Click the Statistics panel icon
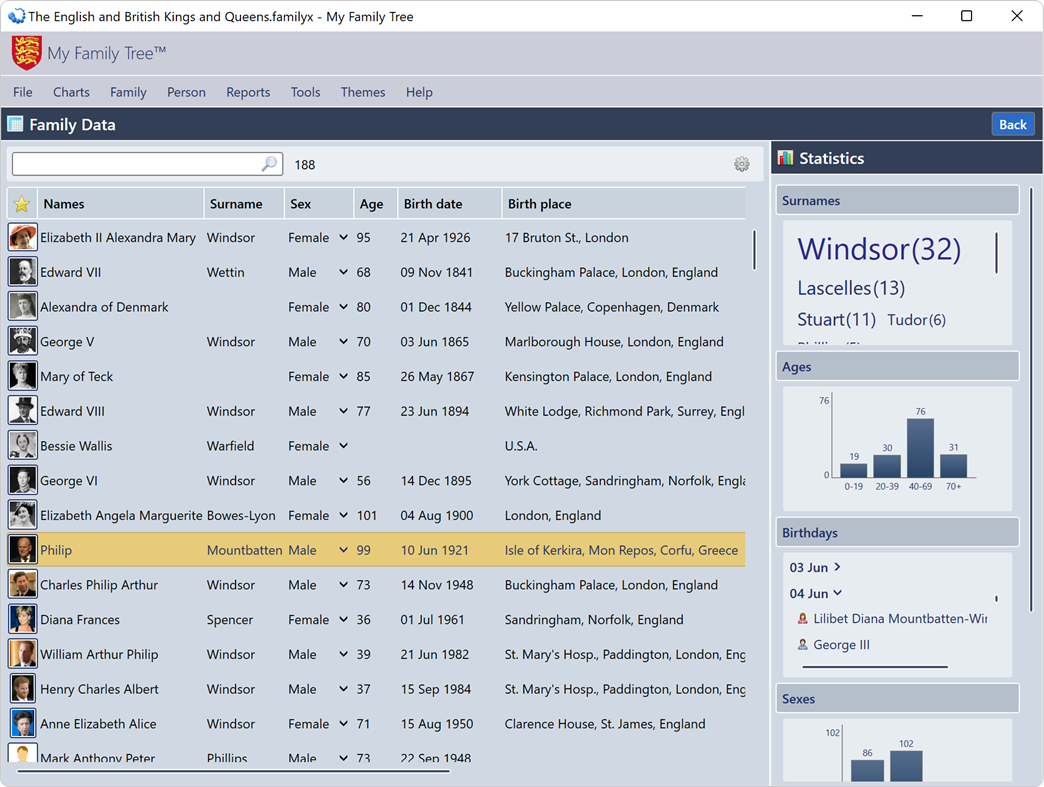This screenshot has width=1044, height=787. [x=784, y=157]
